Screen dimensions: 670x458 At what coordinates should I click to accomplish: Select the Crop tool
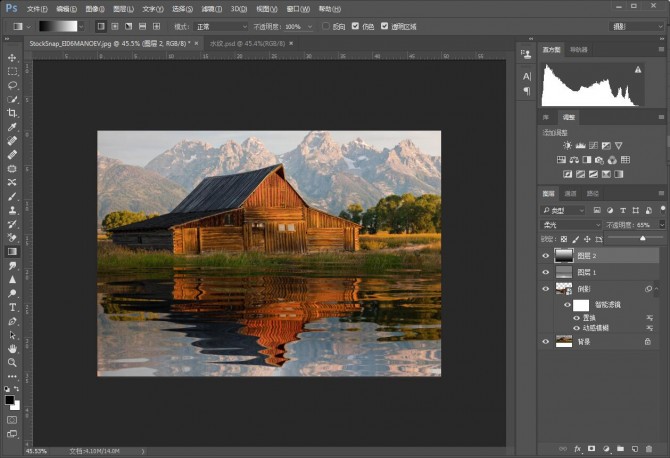[x=12, y=113]
